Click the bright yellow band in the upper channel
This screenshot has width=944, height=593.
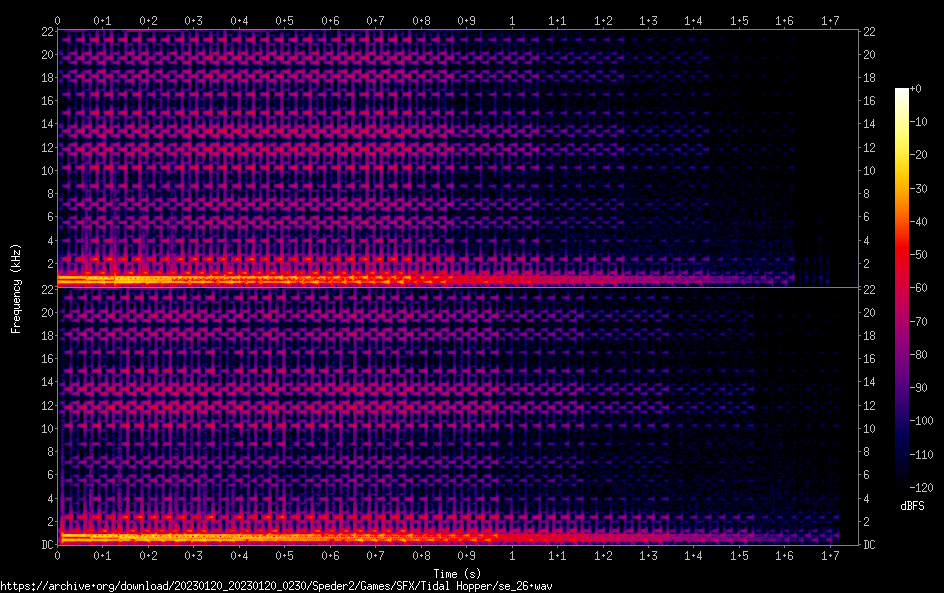200,280
